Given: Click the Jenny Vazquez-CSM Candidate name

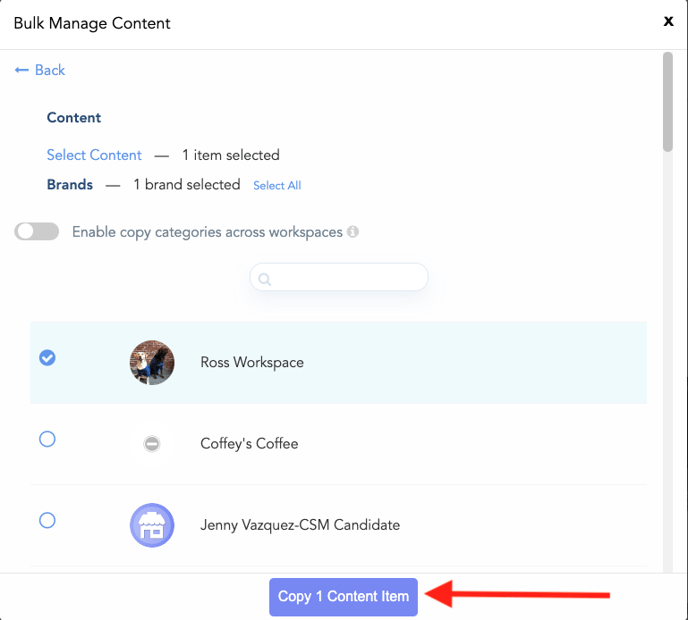Looking at the screenshot, I should pyautogui.click(x=300, y=525).
